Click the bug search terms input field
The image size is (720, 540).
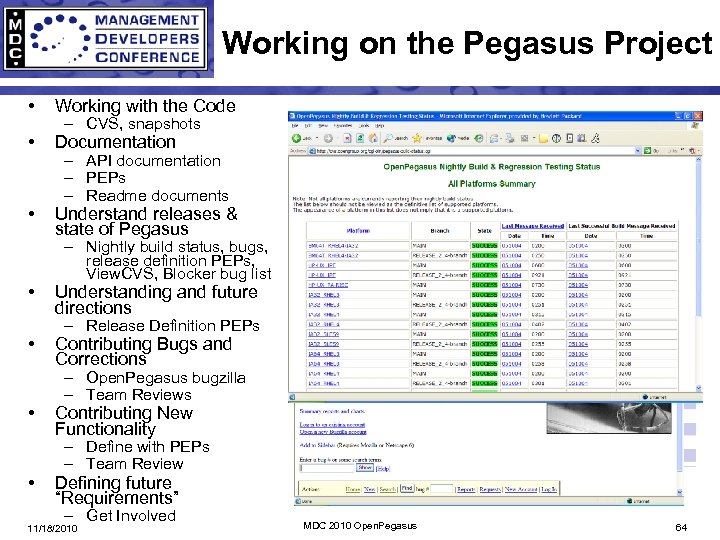click(x=327, y=468)
